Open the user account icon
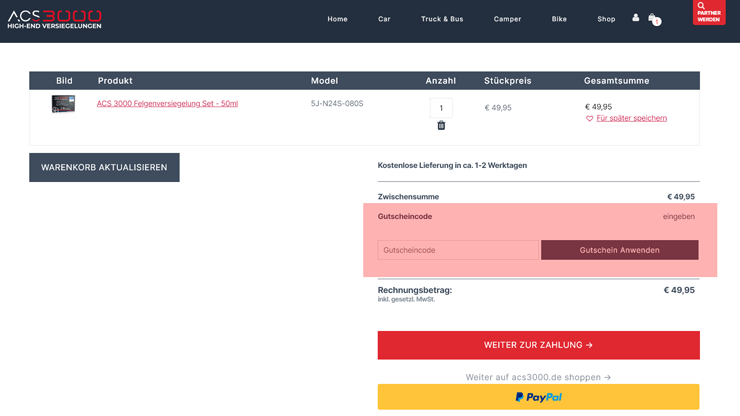Screen dimensions: 740x416 point(636,18)
